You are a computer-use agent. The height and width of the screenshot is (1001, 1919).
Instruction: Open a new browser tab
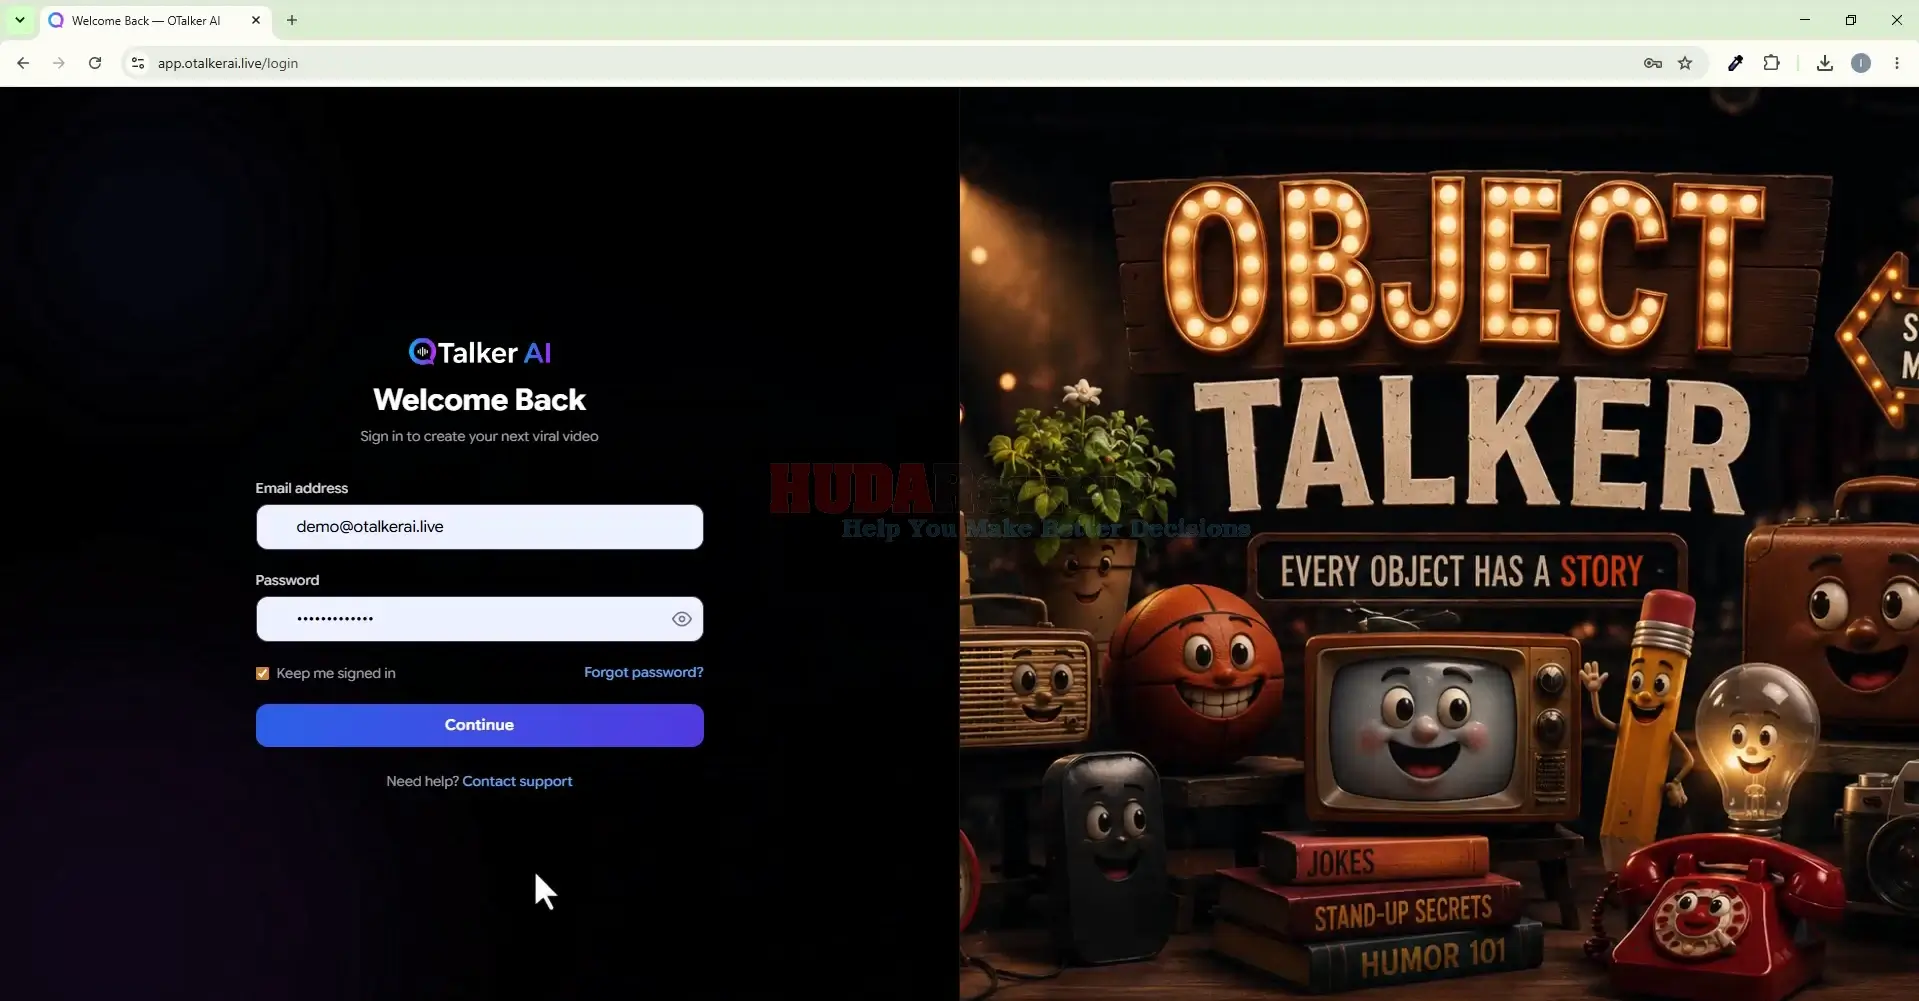click(292, 20)
